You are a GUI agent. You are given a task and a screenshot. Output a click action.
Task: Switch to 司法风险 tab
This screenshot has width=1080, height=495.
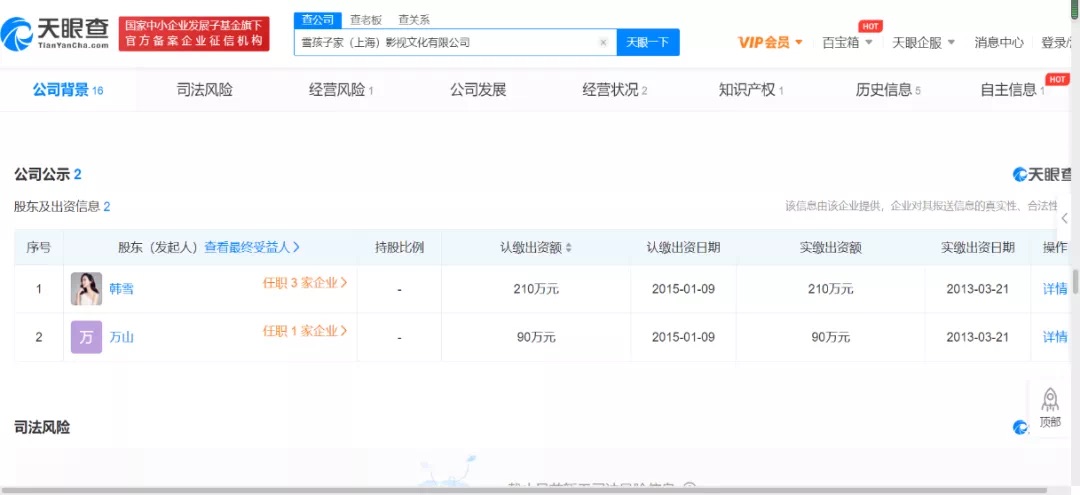(x=205, y=89)
